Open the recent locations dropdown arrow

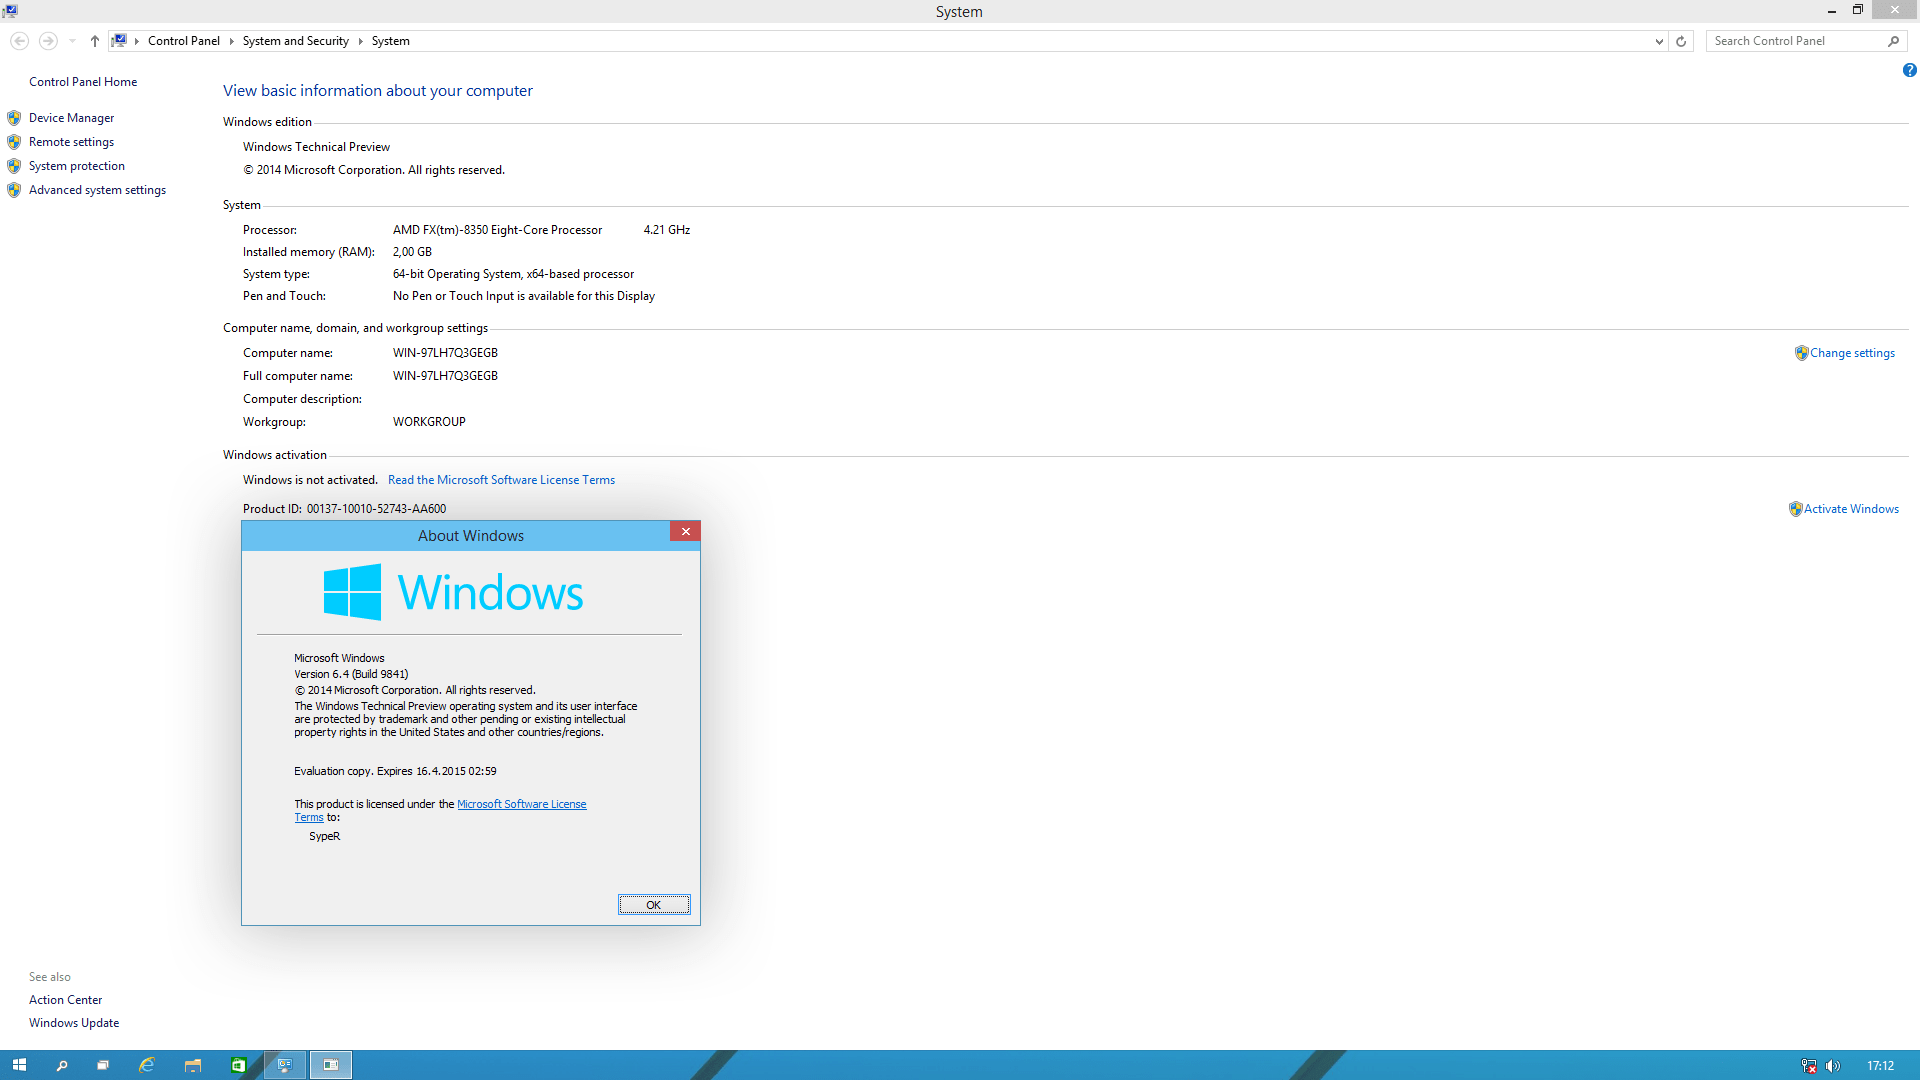pos(72,41)
